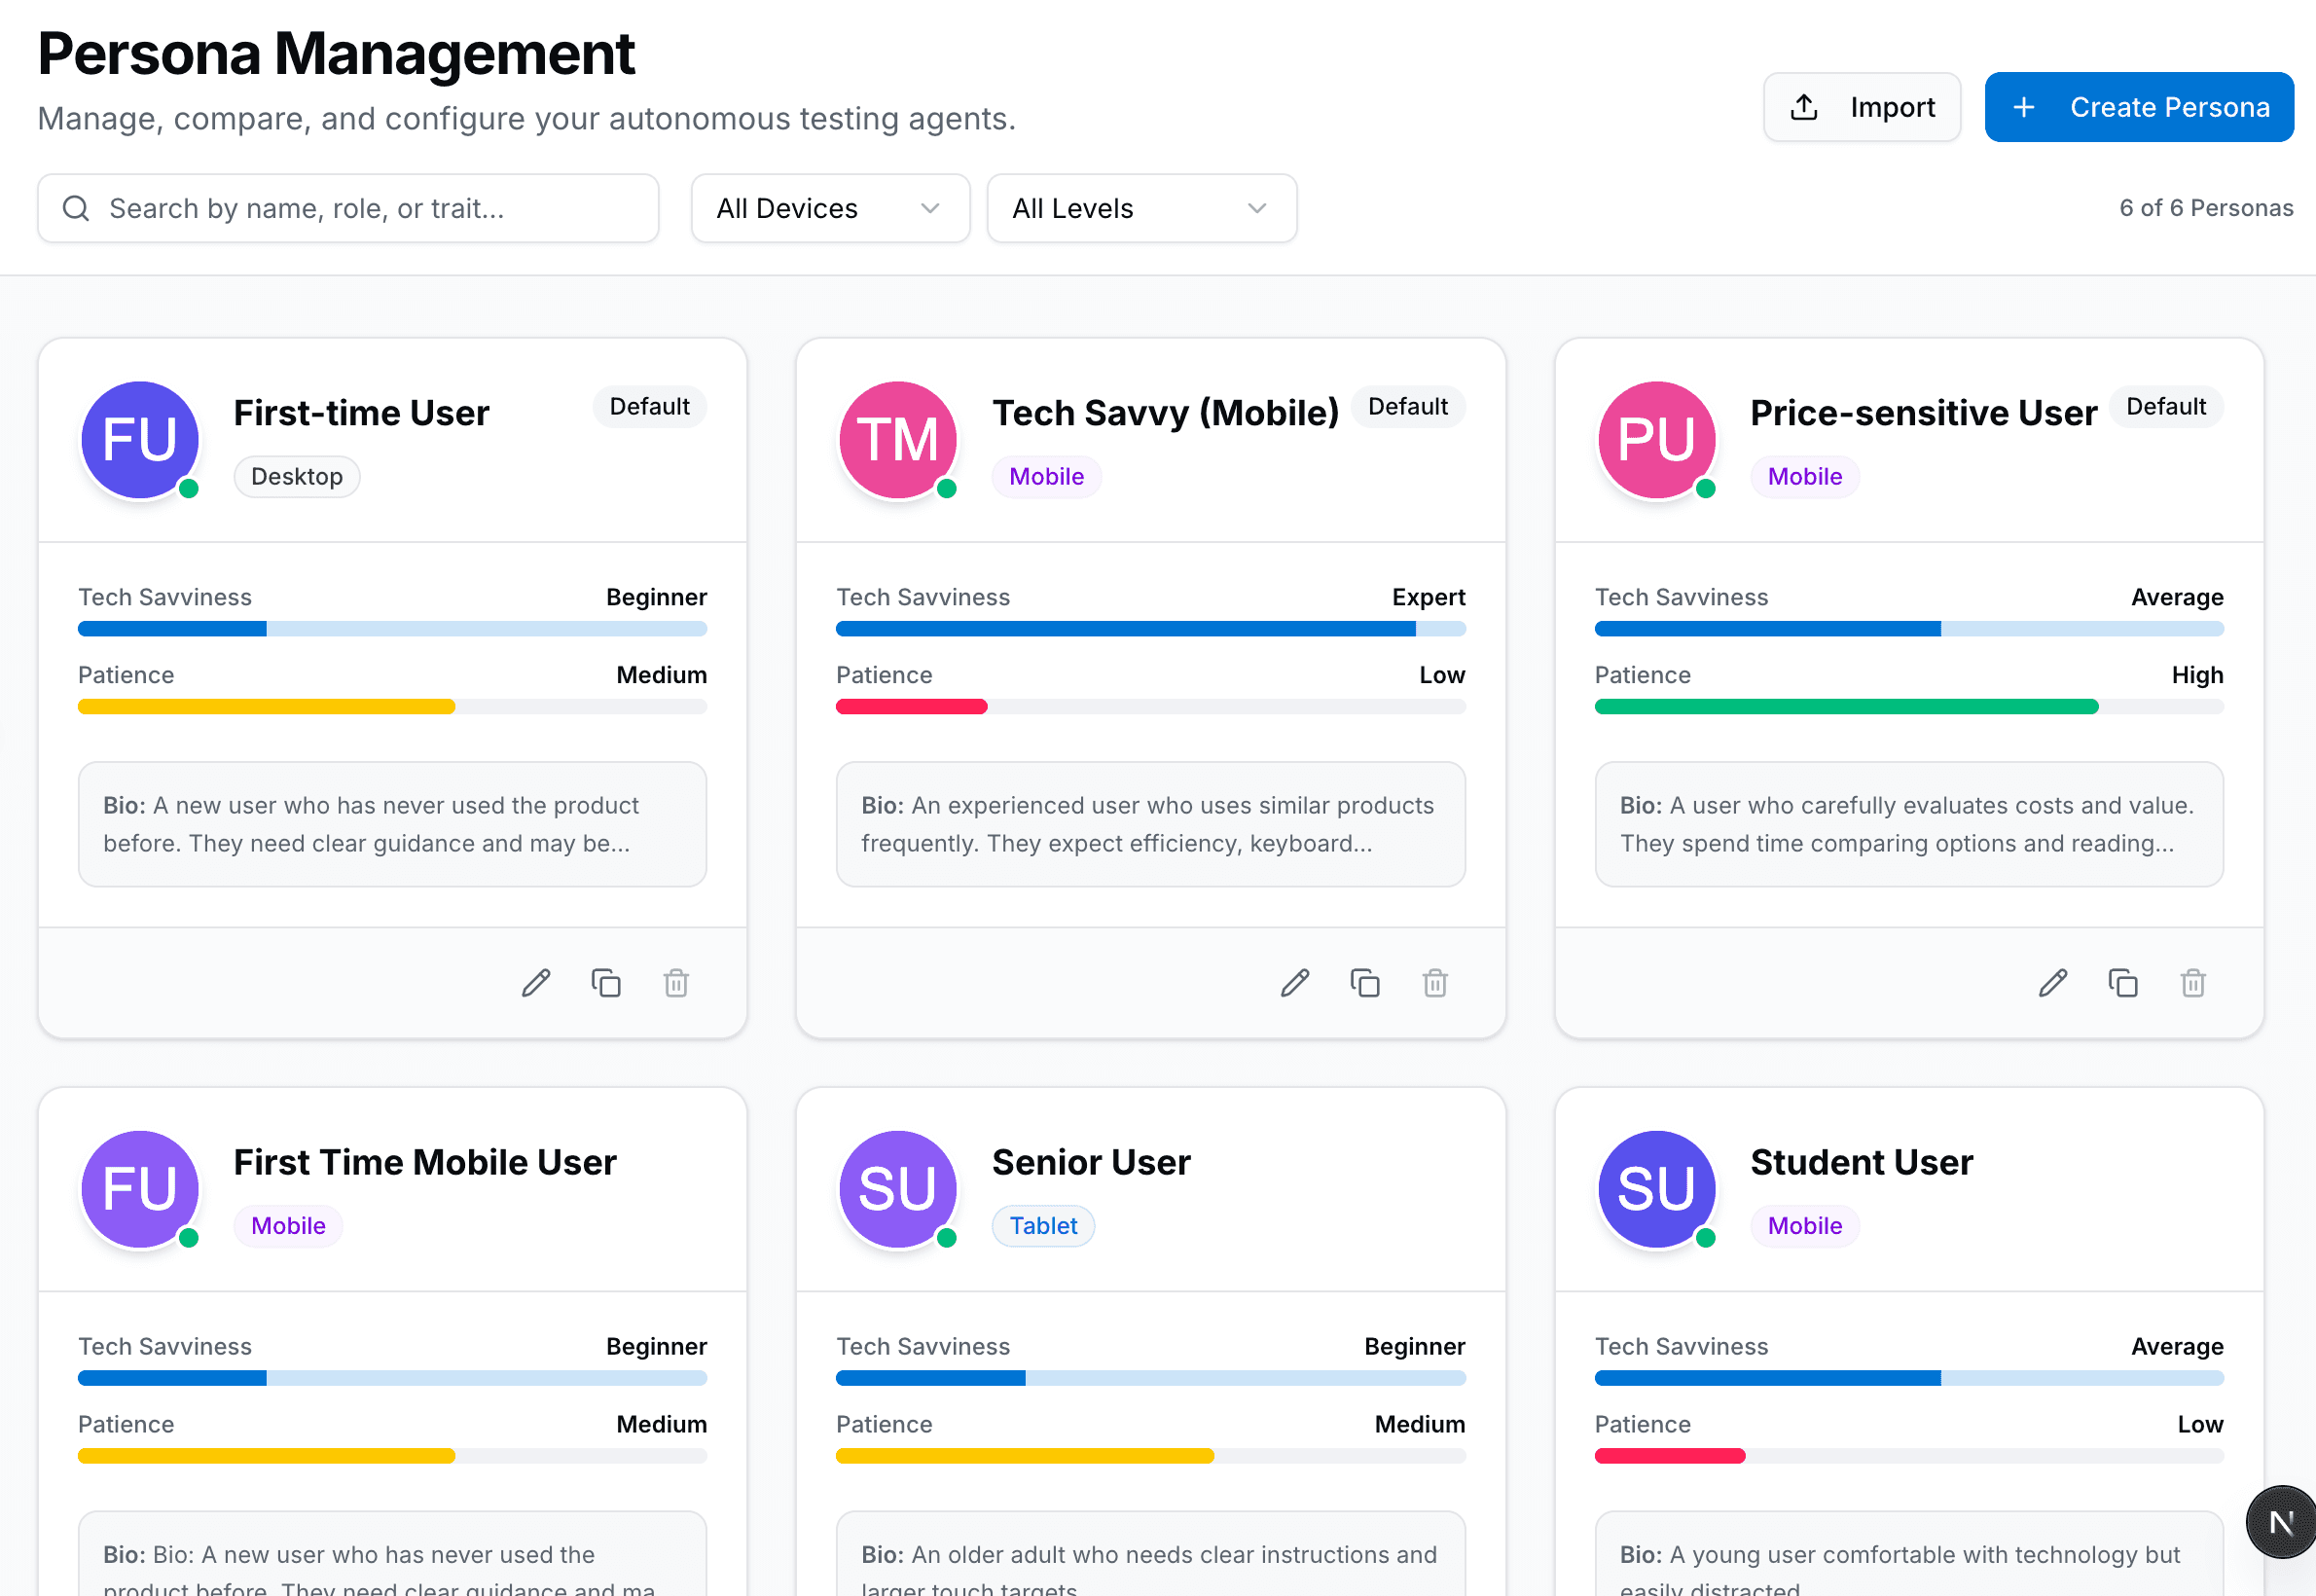This screenshot has height=1596, width=2316.
Task: Edit the Tech Savvy (Mobile) persona
Action: point(1295,983)
